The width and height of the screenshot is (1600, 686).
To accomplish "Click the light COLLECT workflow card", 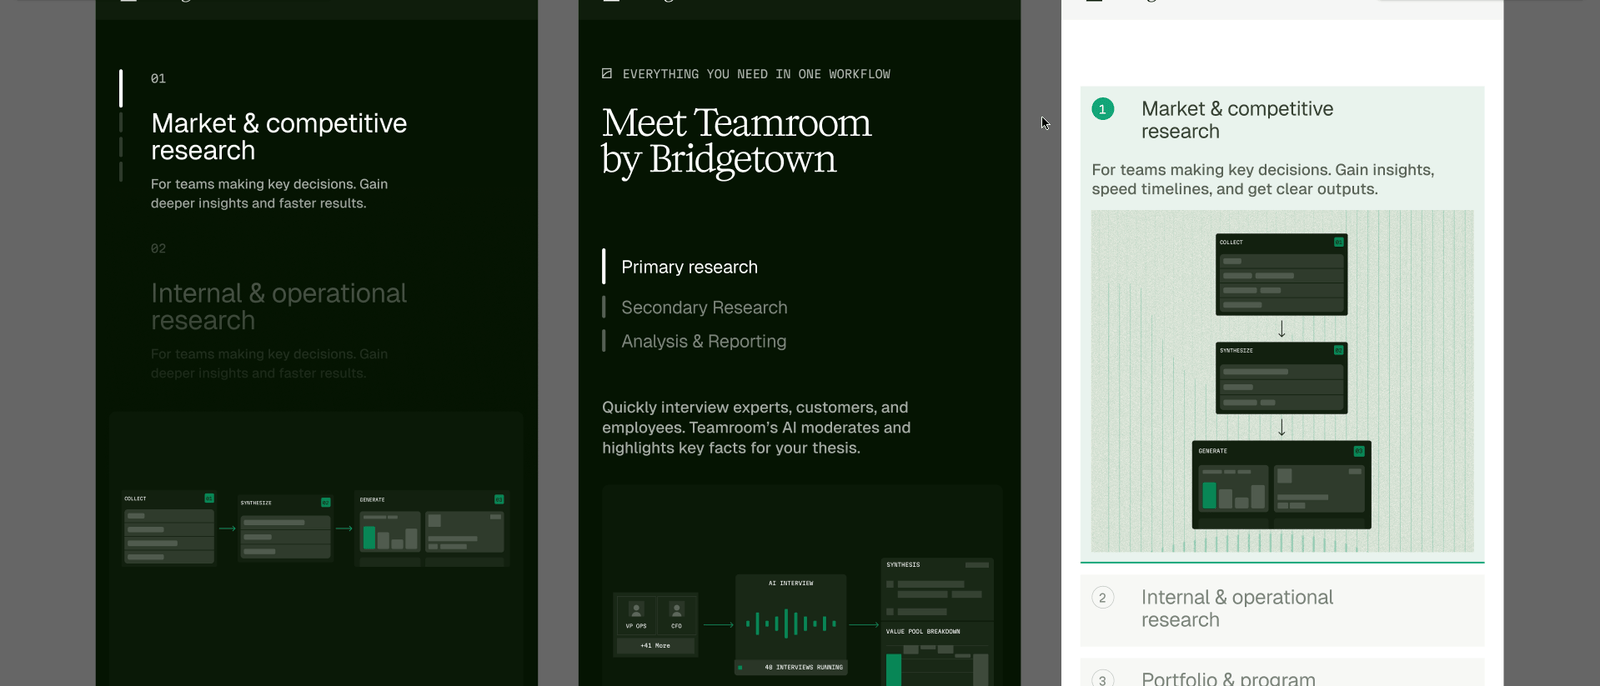I will pyautogui.click(x=1281, y=274).
